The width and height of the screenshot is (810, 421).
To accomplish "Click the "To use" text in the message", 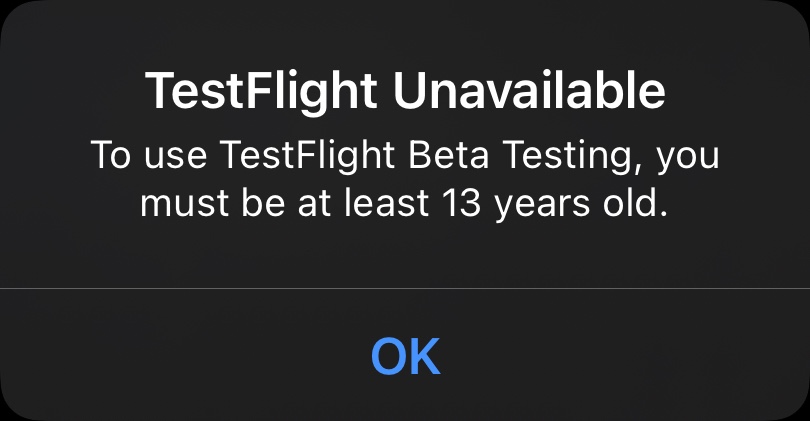I will [x=140, y=157].
